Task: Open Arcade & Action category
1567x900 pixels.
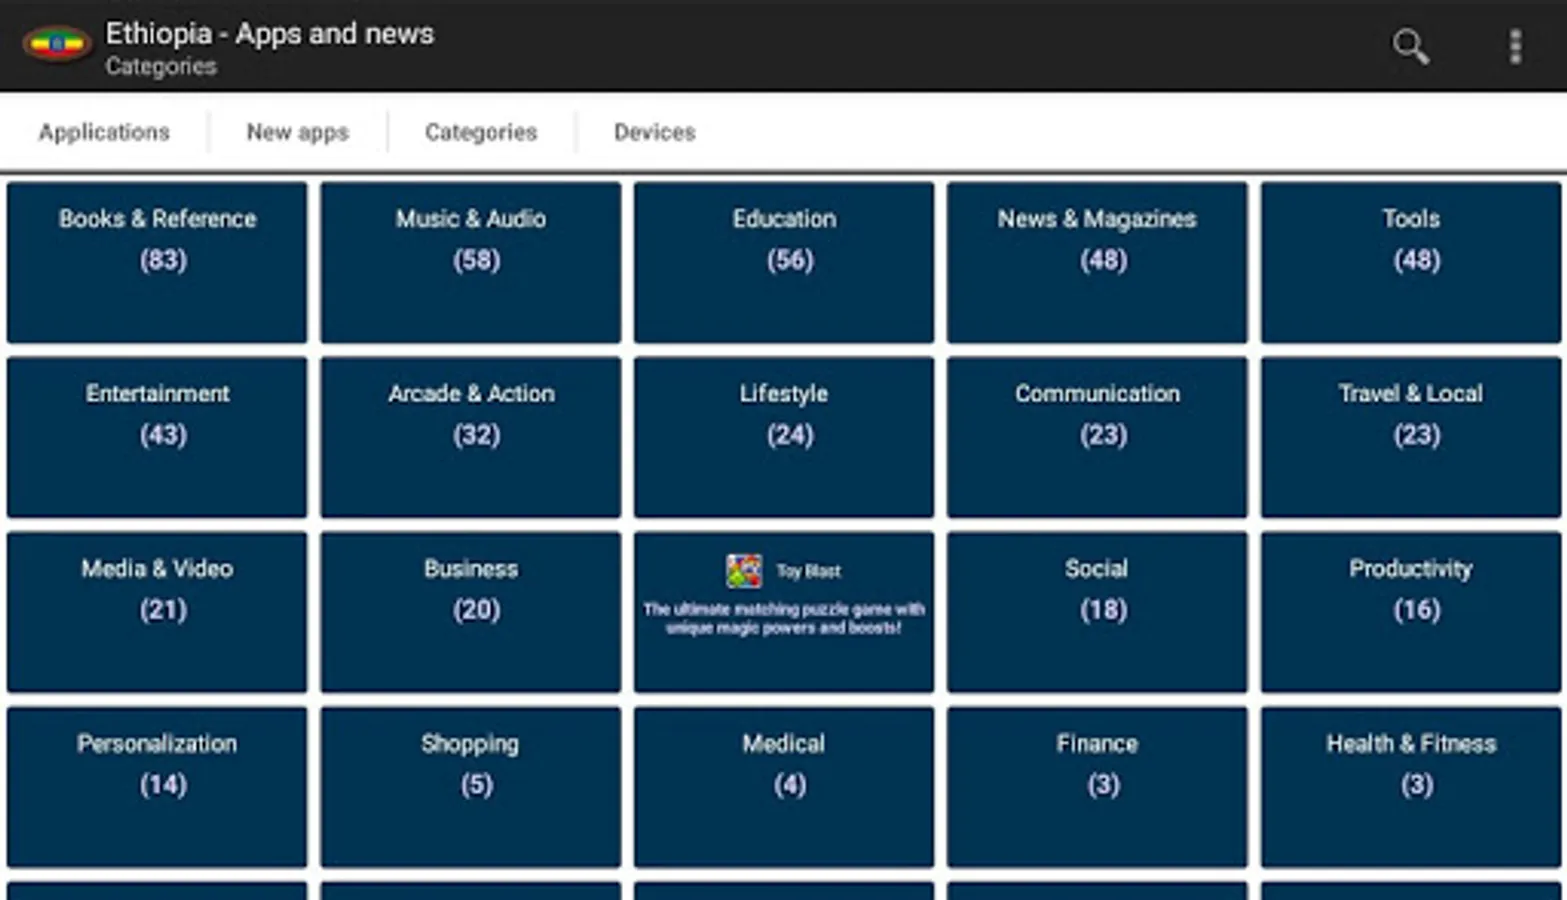Action: pyautogui.click(x=471, y=437)
